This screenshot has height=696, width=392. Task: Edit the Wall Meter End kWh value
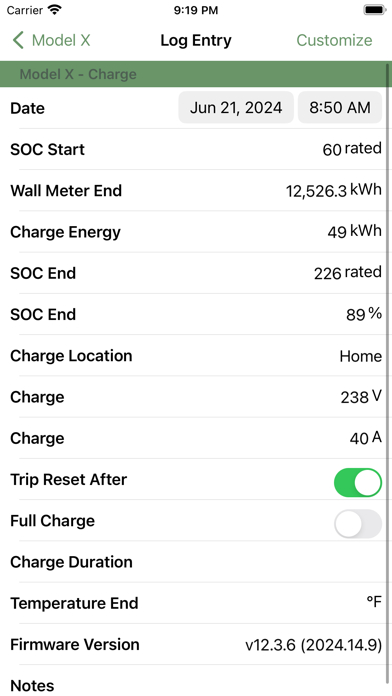coord(333,190)
